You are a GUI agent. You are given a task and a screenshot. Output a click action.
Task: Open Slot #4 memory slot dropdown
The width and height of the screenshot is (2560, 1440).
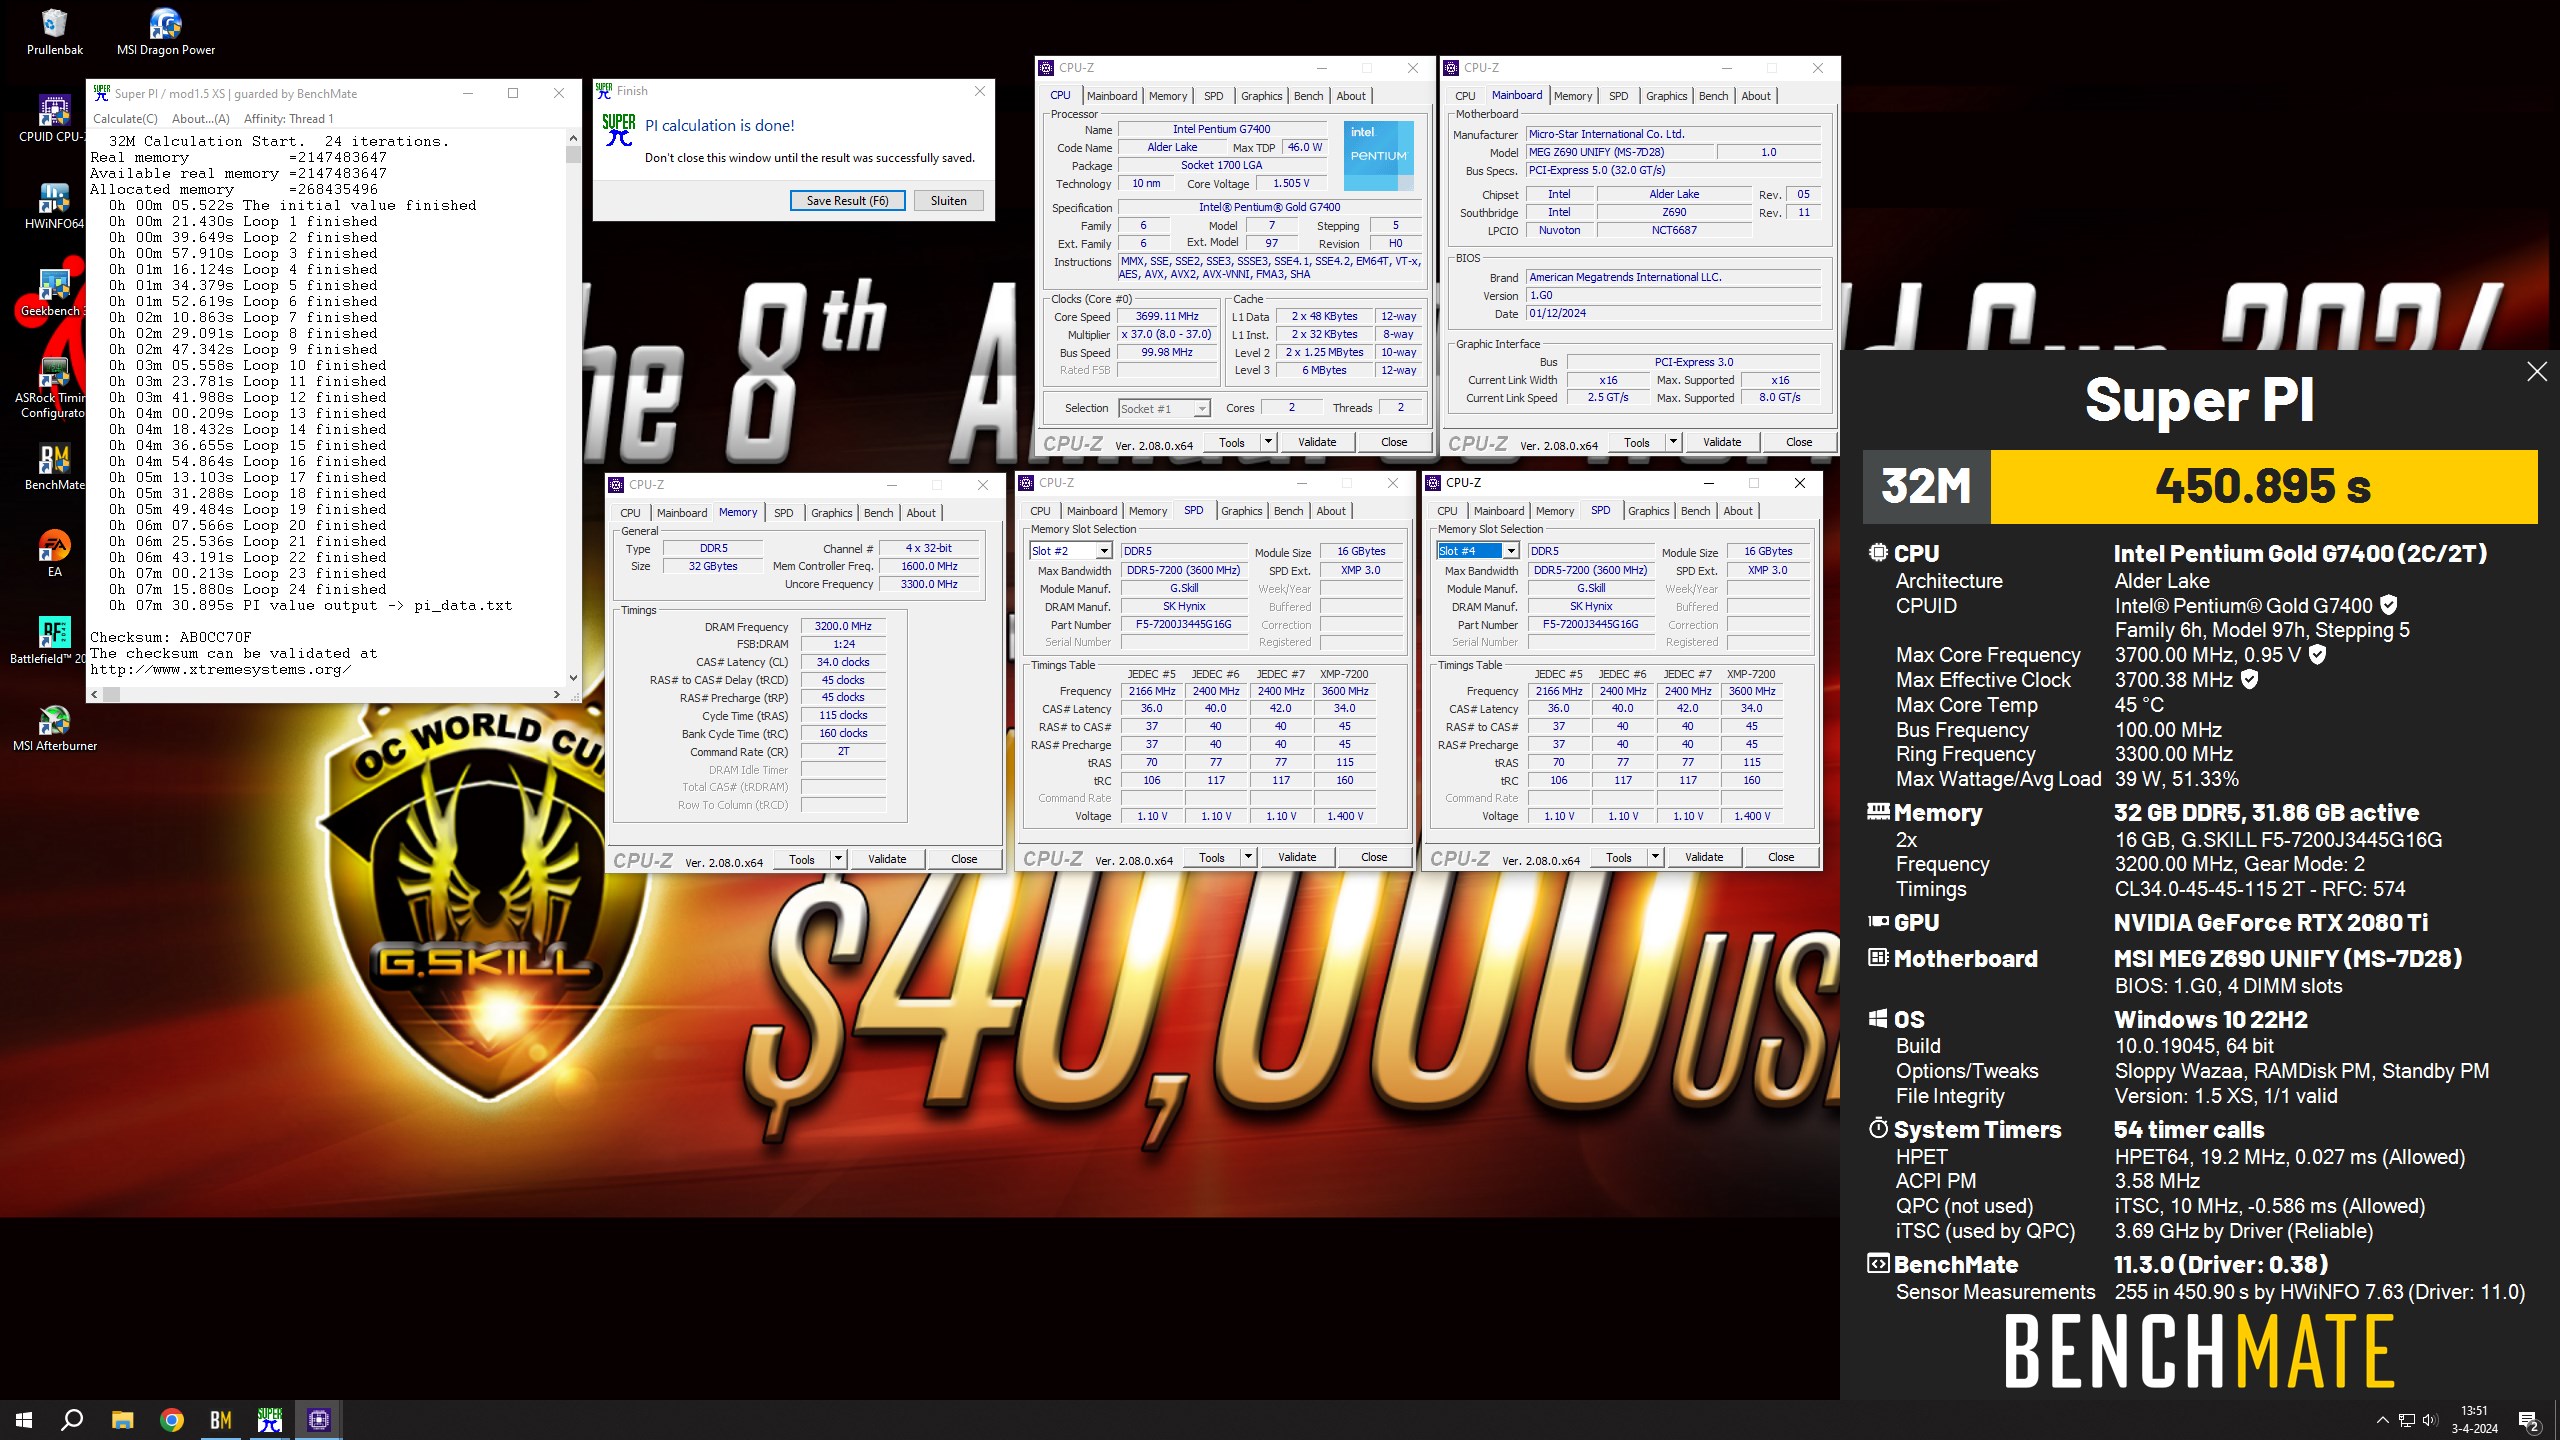click(x=1477, y=551)
